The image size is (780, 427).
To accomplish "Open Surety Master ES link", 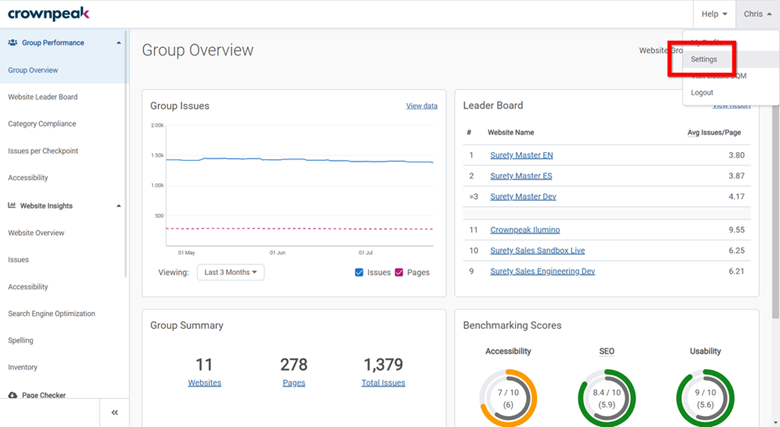I will point(521,176).
